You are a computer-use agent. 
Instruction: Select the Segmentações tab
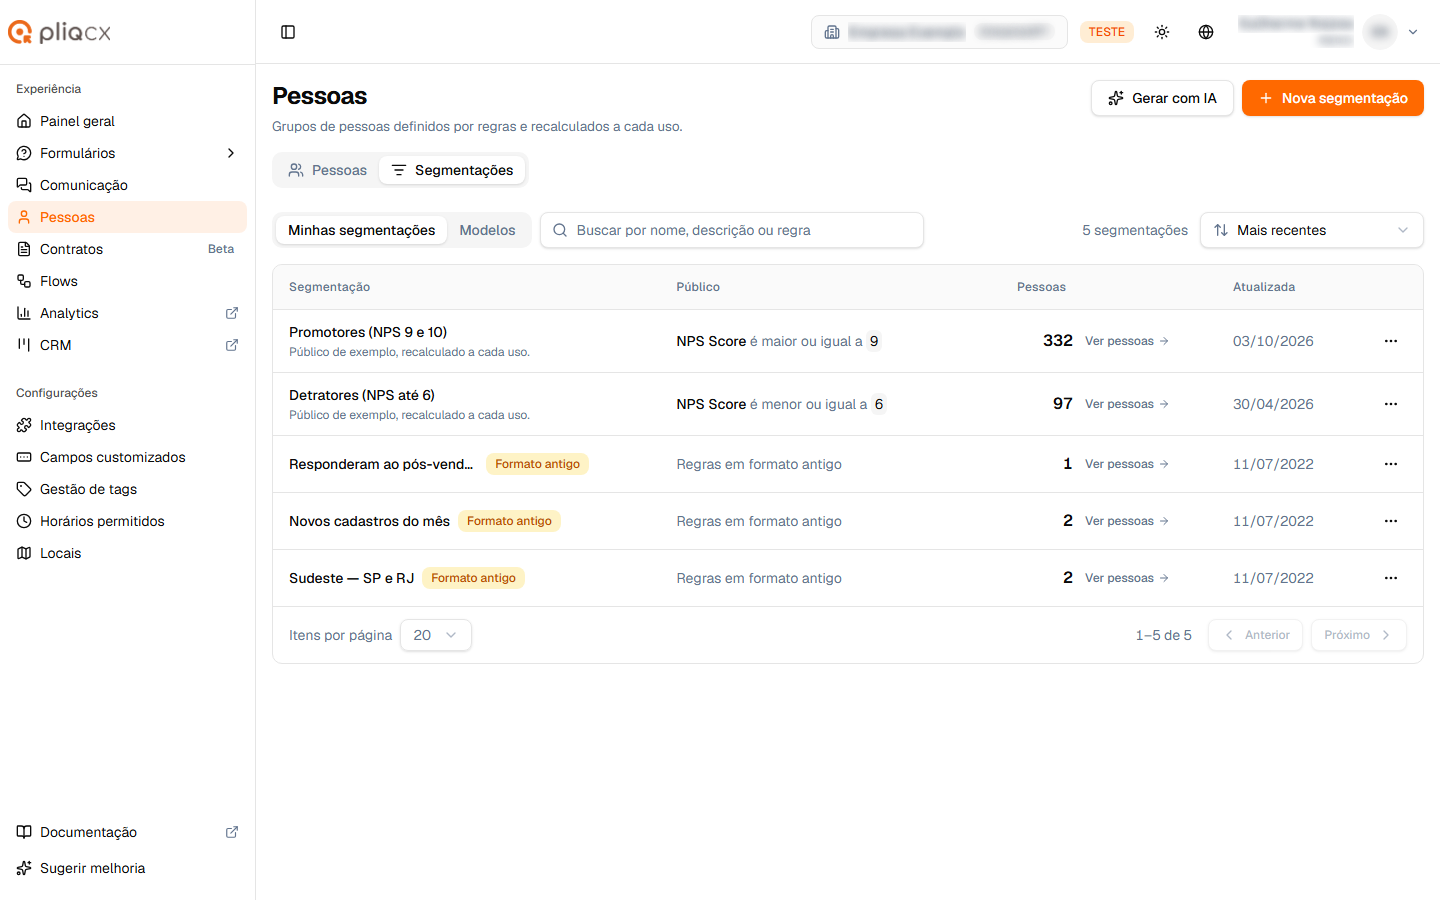point(452,170)
